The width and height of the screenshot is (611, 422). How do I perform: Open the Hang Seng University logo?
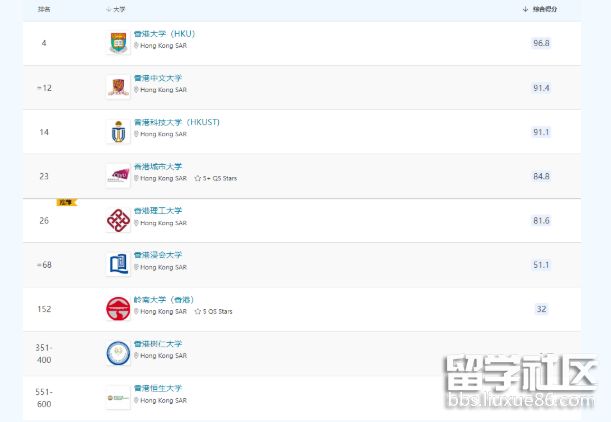pos(118,397)
